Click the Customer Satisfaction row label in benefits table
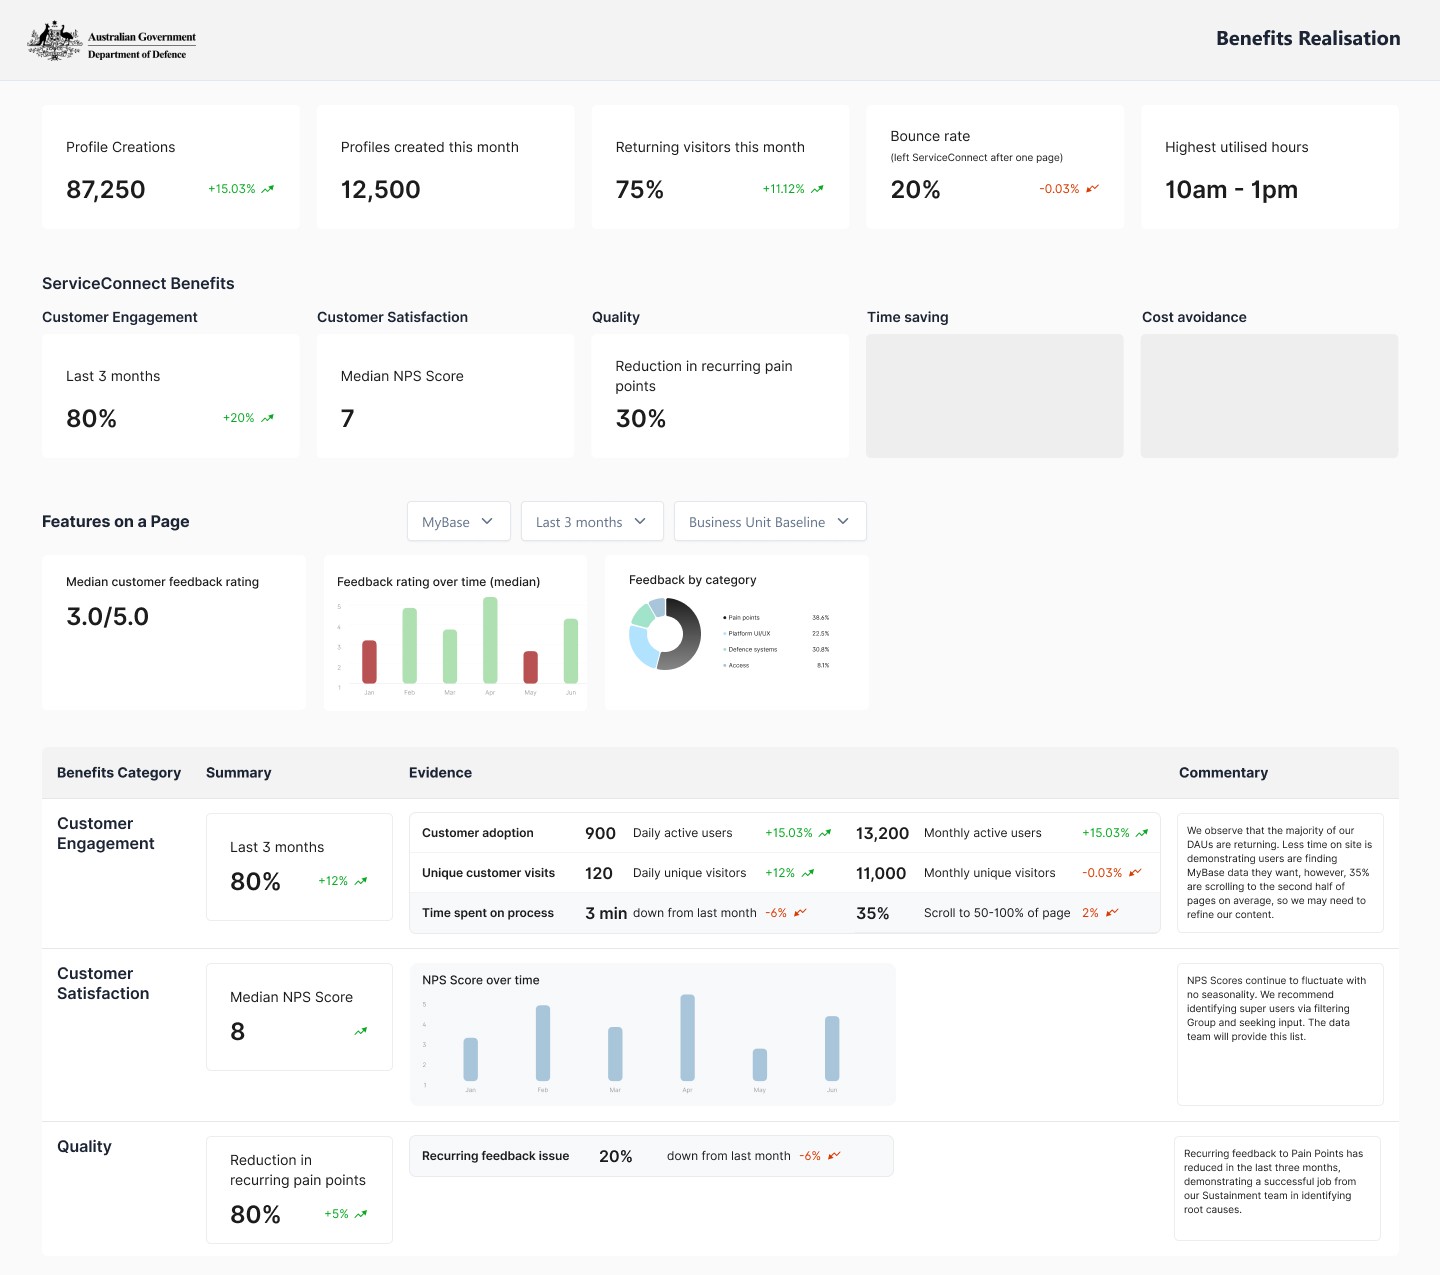This screenshot has width=1440, height=1275. (x=103, y=983)
